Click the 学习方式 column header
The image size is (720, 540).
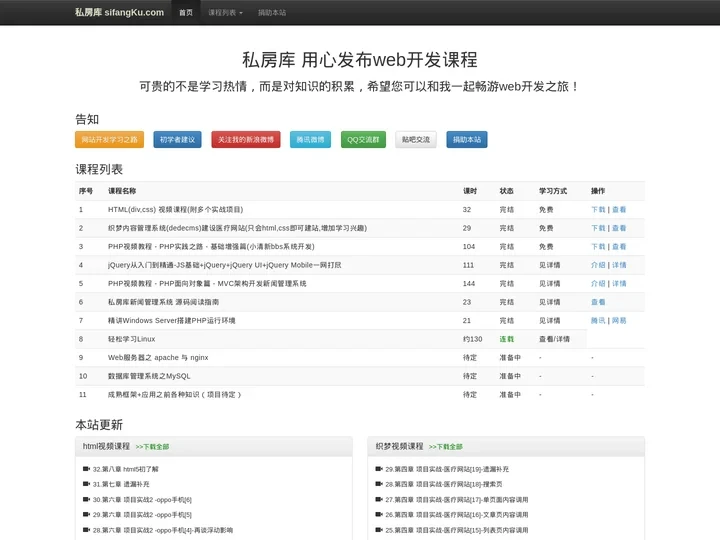click(x=553, y=191)
